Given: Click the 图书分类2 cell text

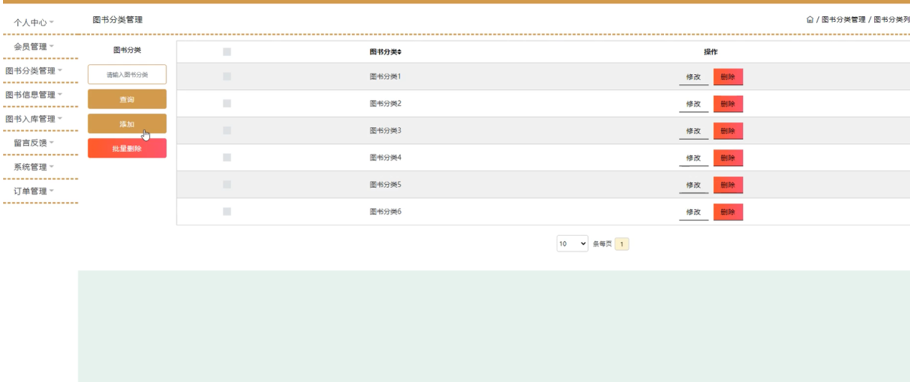Looking at the screenshot, I should pyautogui.click(x=385, y=103).
